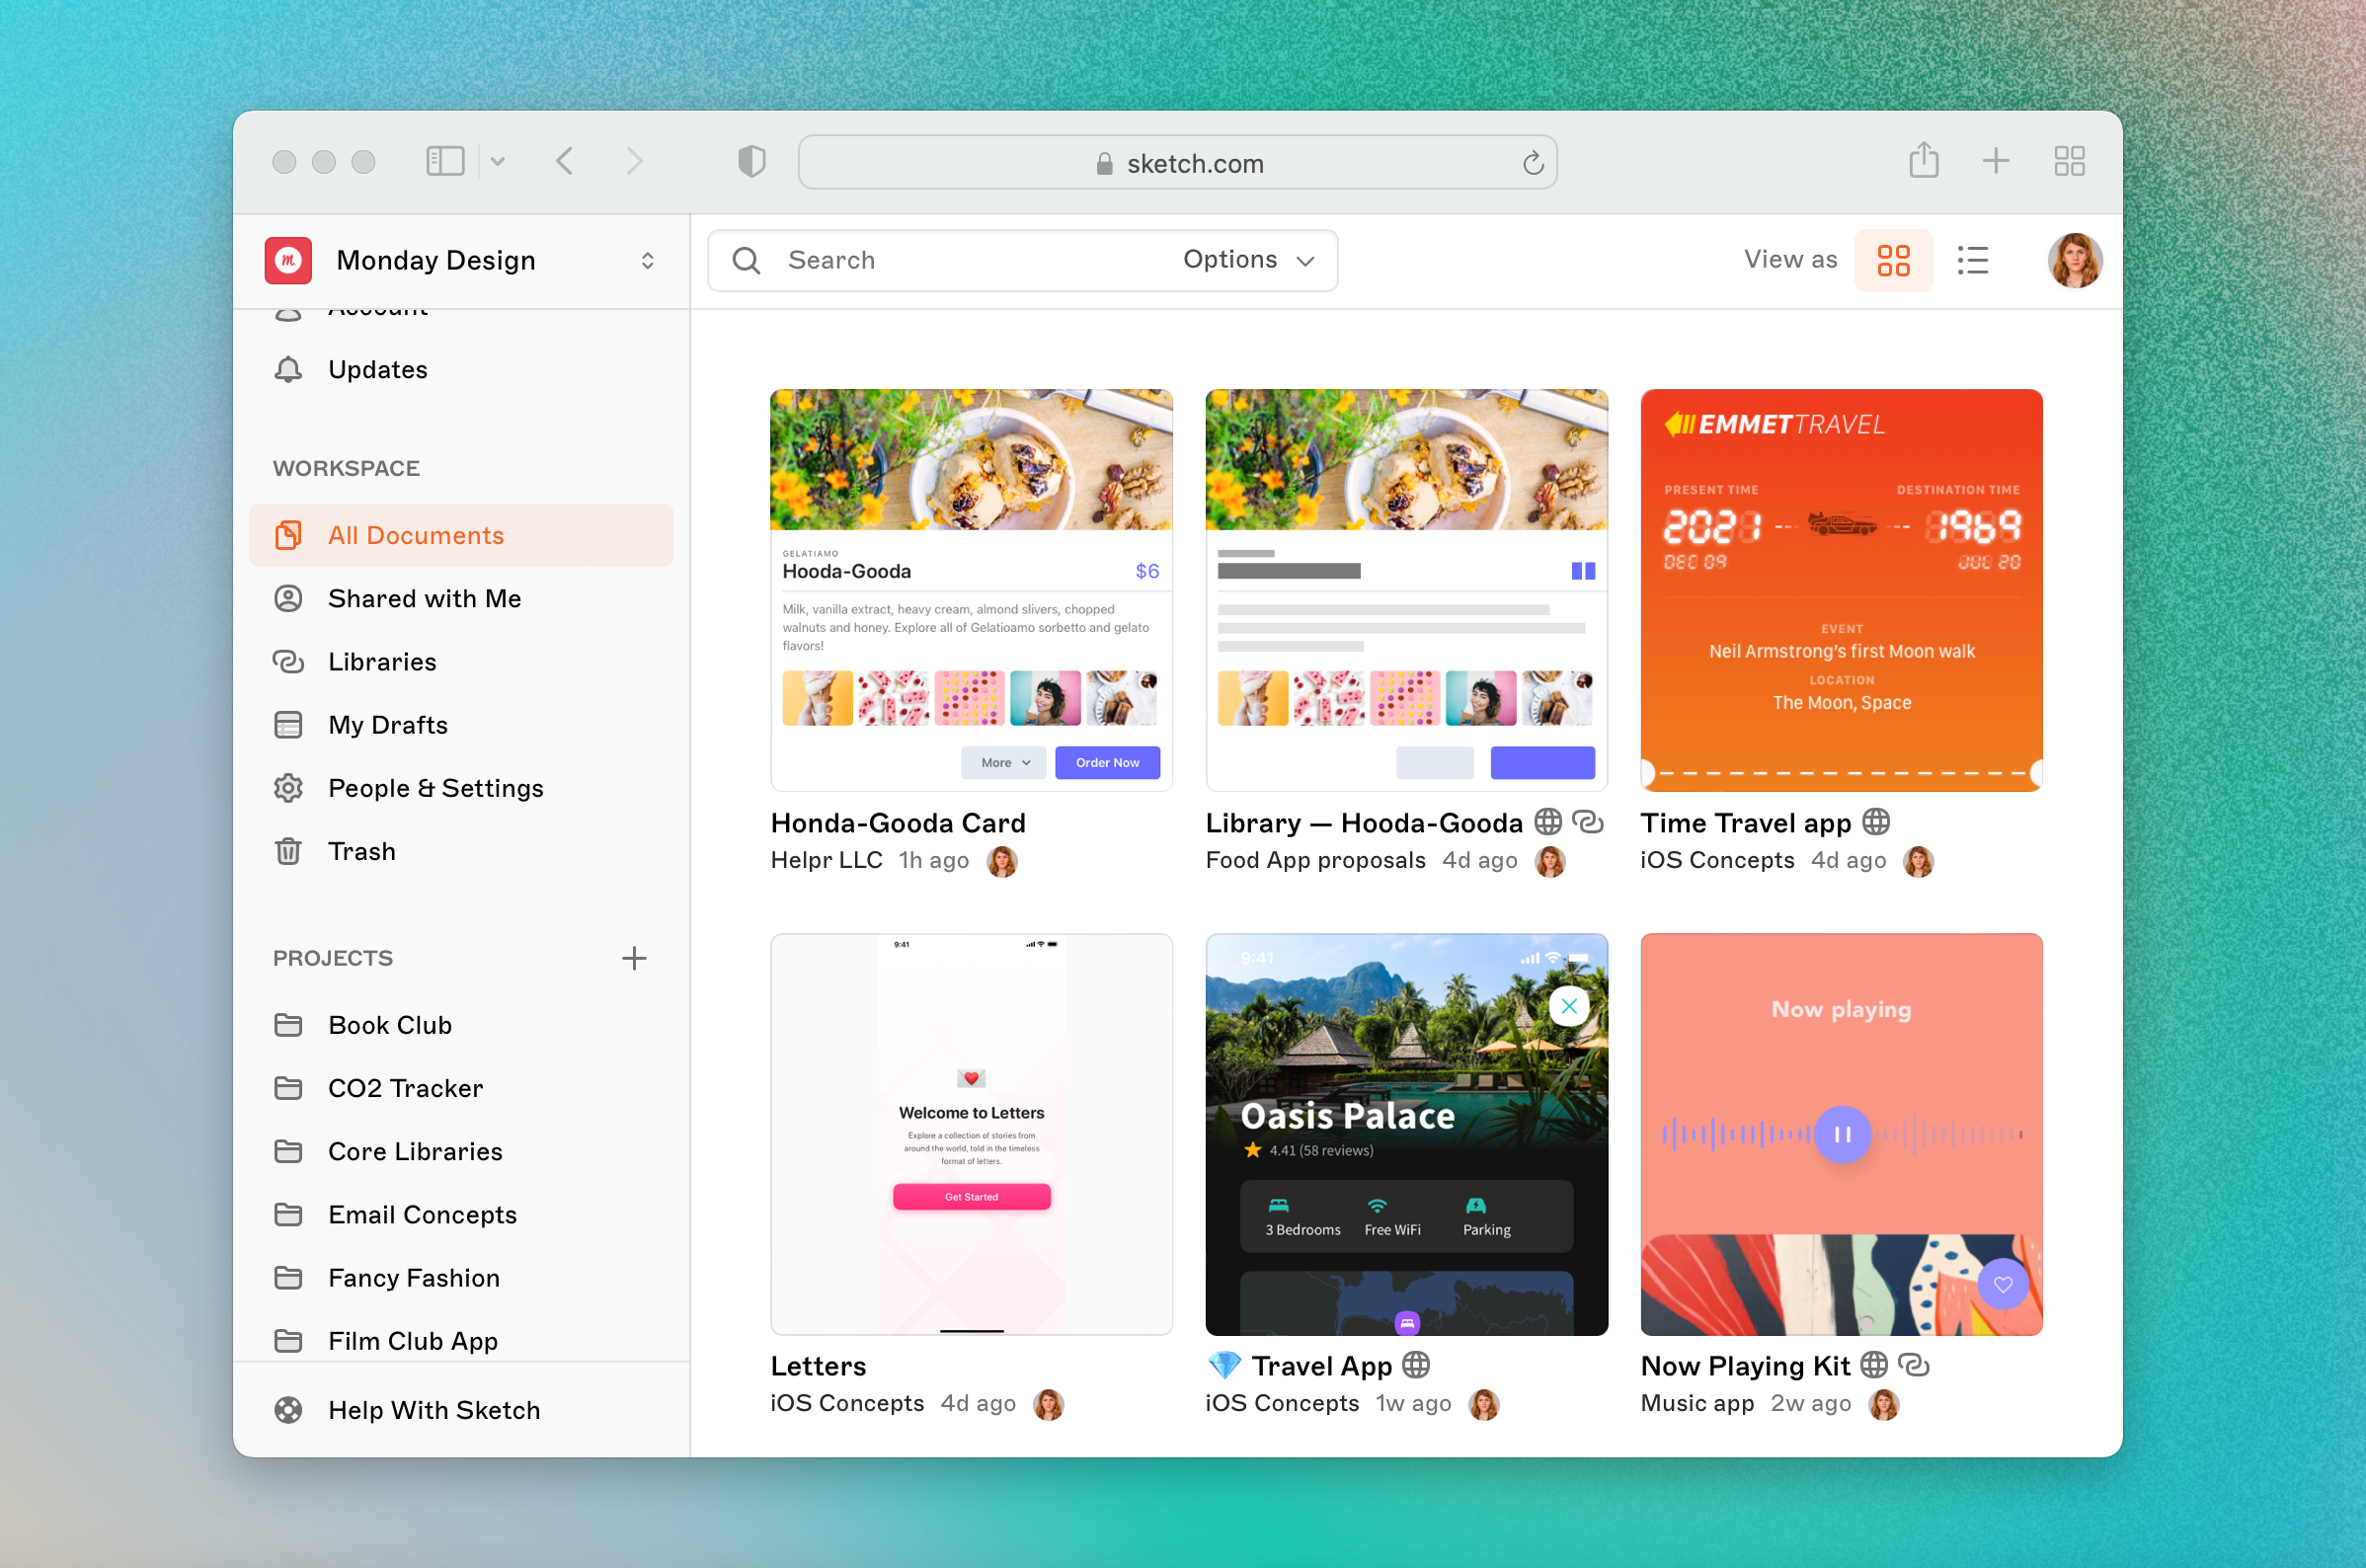Switch to list view
2366x1568 pixels.
click(x=1972, y=260)
